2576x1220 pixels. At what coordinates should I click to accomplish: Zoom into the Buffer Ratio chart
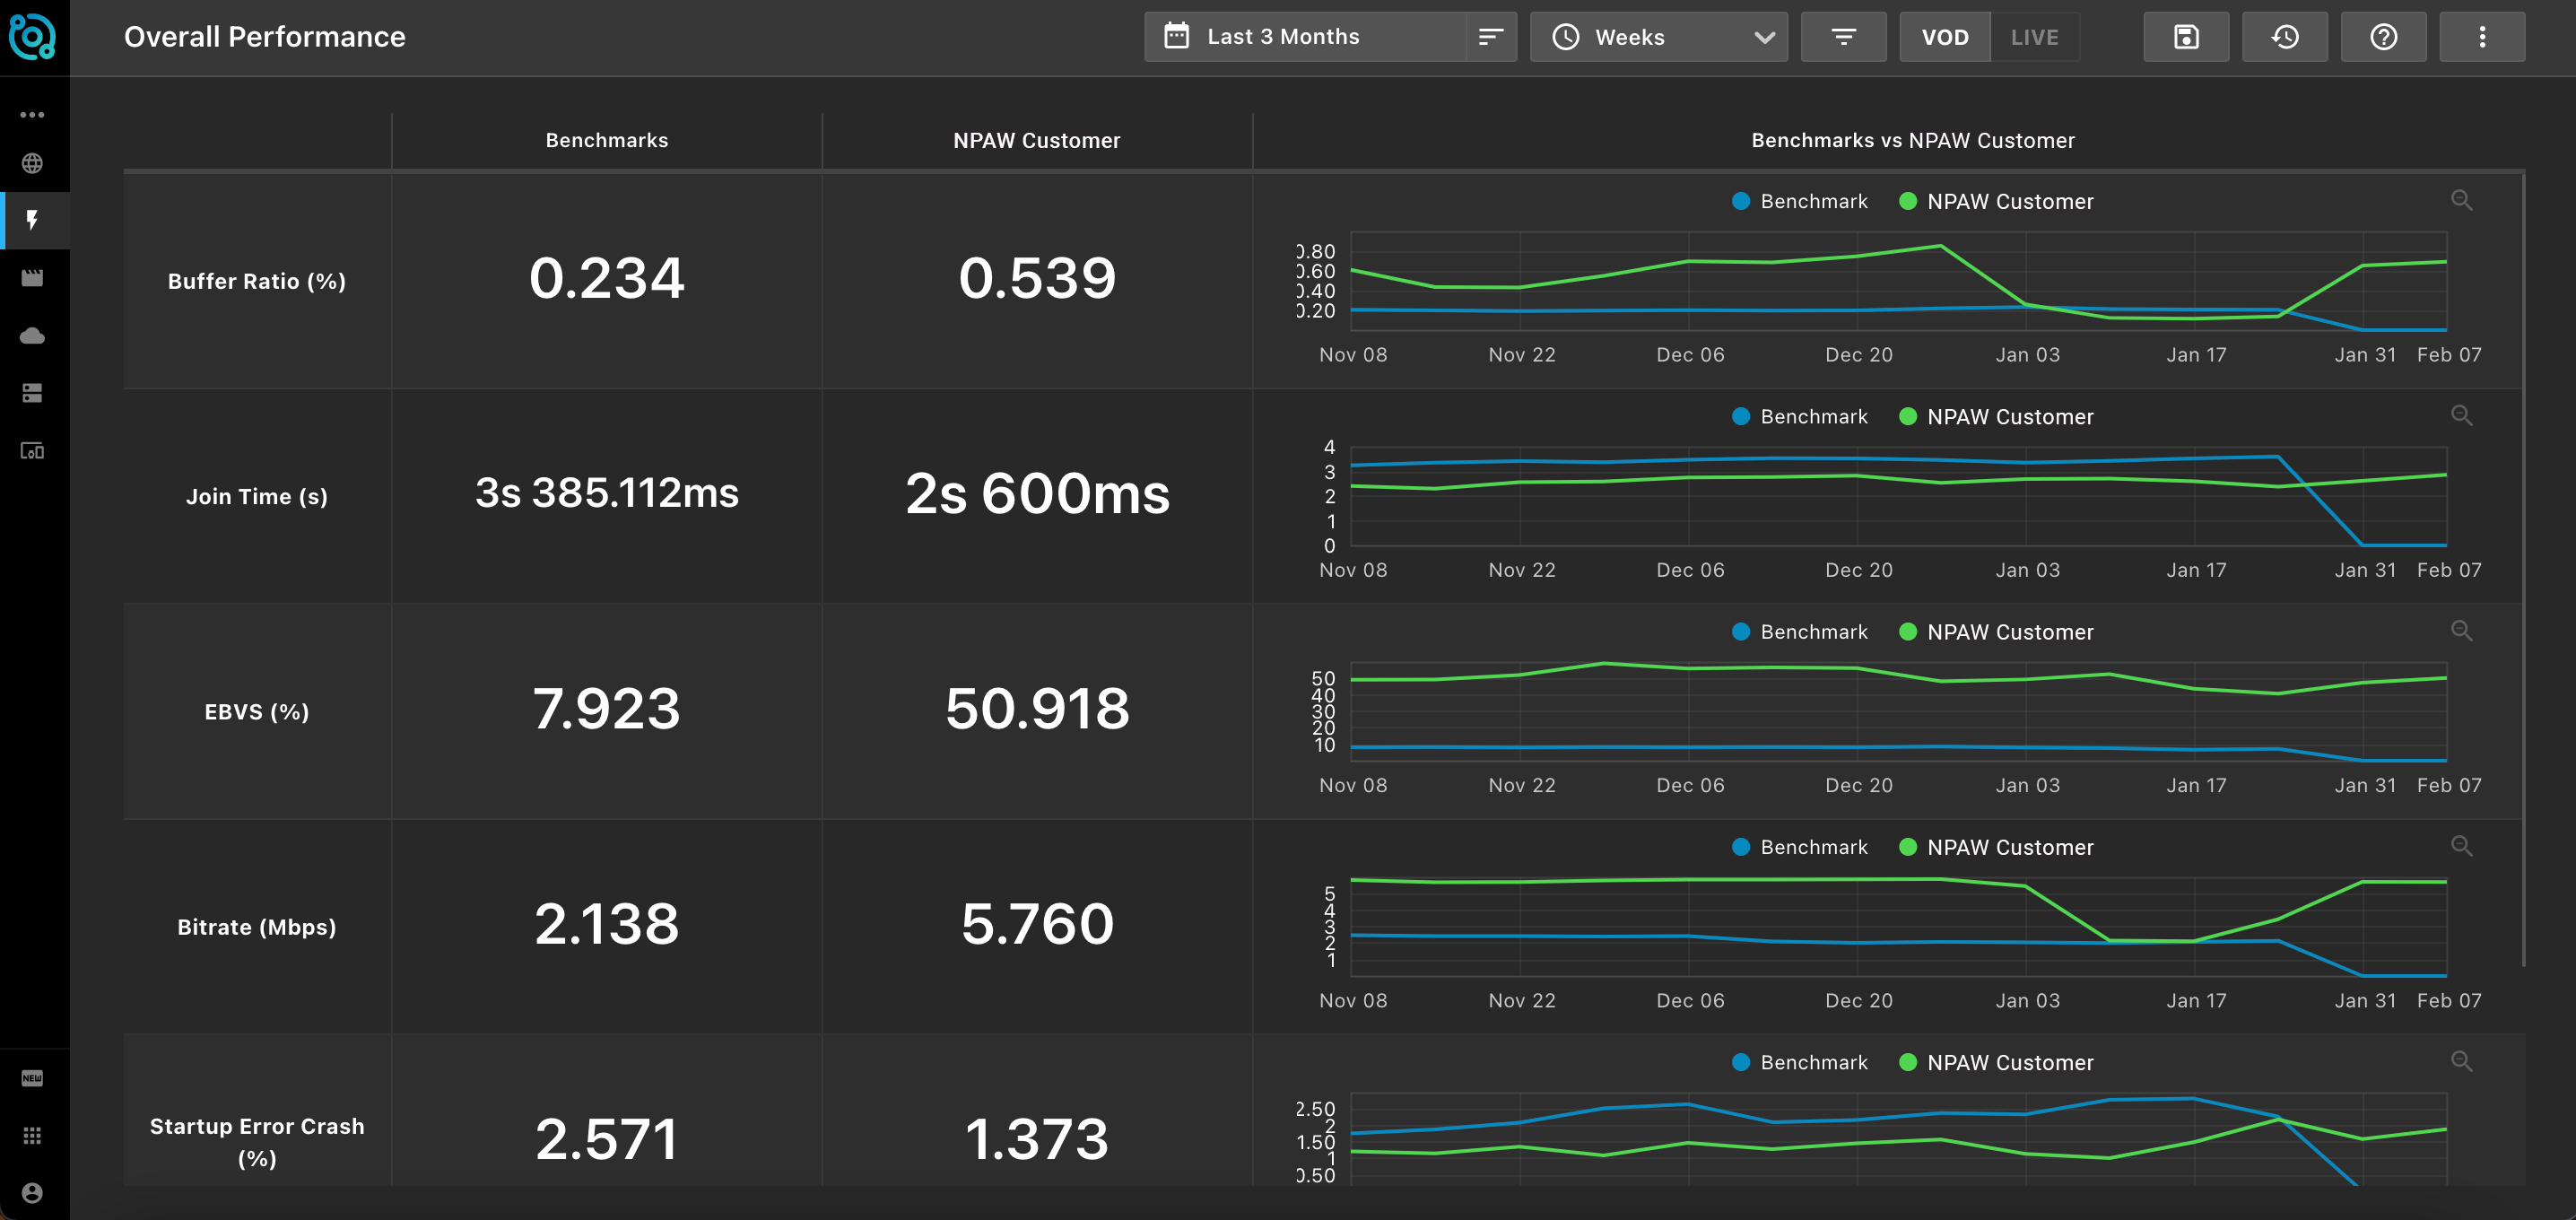click(x=2461, y=200)
